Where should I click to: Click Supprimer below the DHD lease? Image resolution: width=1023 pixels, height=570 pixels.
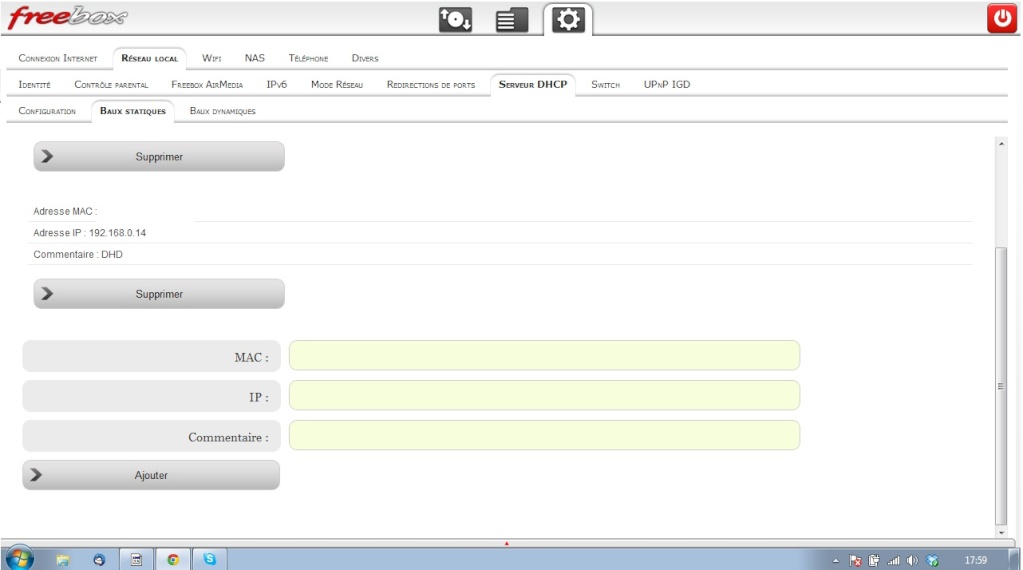point(159,294)
